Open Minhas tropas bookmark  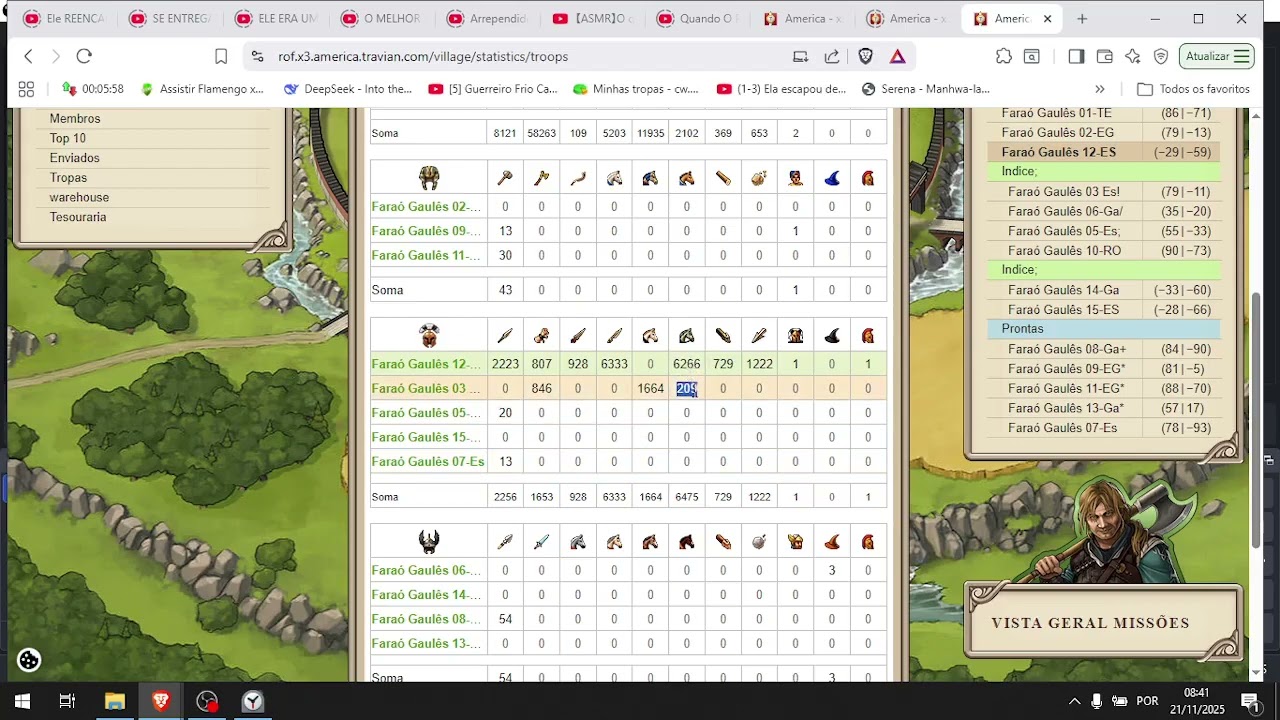(x=636, y=89)
